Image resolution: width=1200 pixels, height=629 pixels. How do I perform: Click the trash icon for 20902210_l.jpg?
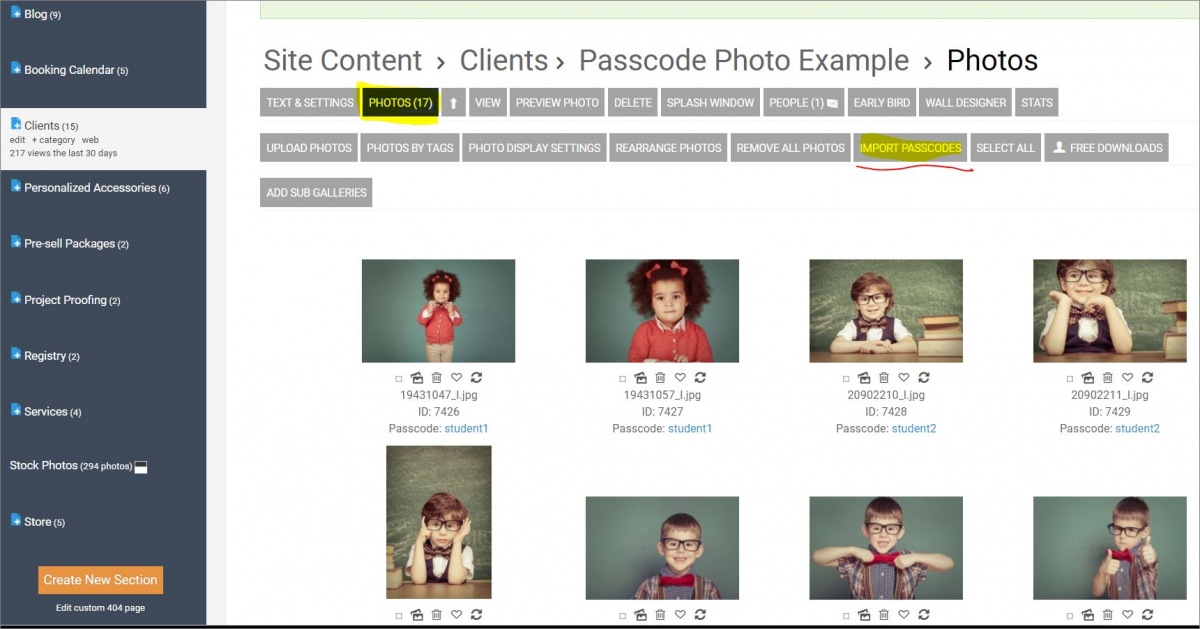[884, 377]
